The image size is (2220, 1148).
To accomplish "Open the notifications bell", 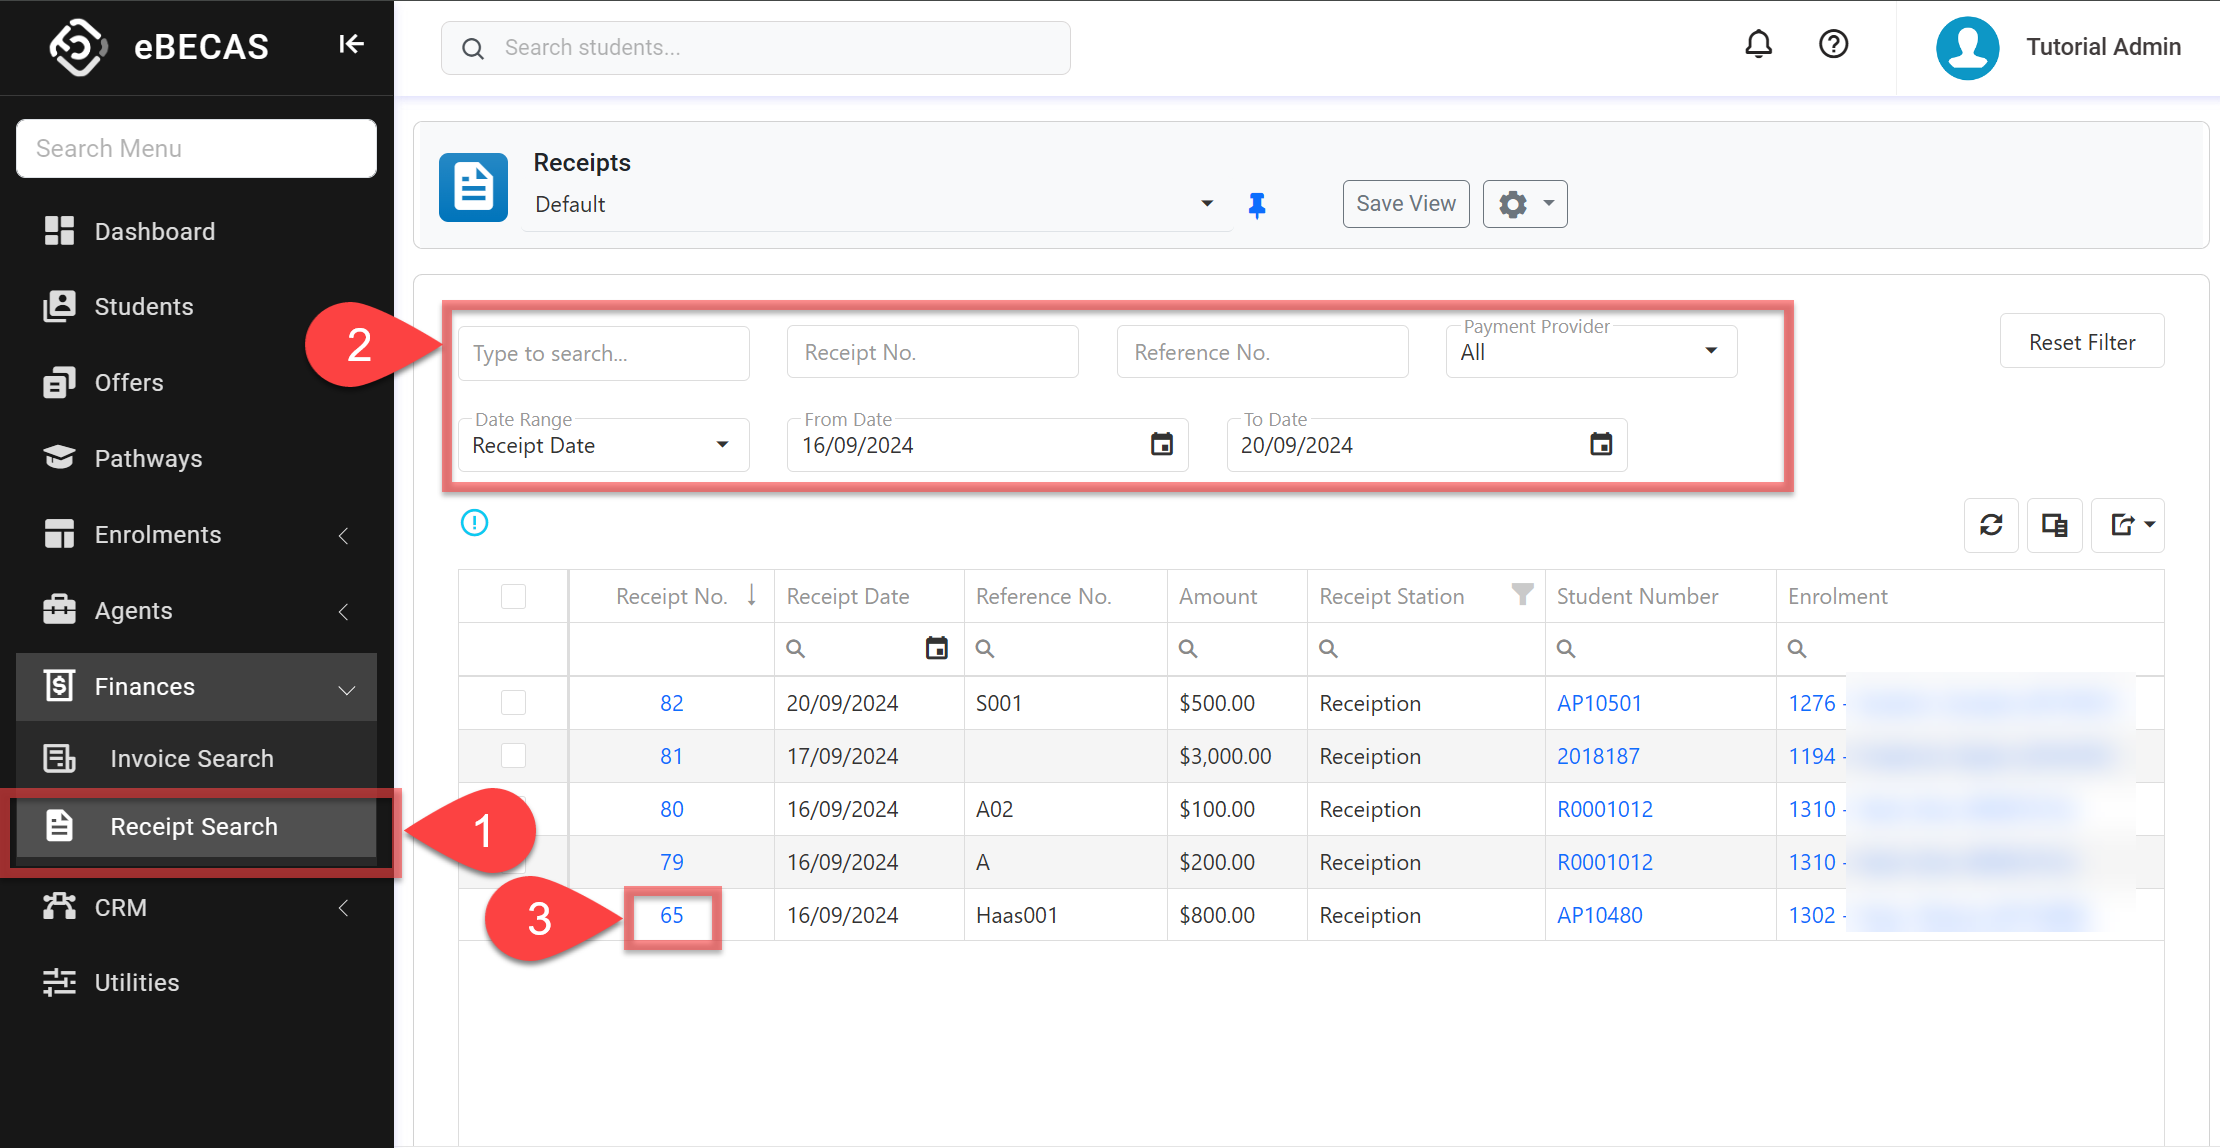I will click(1759, 44).
